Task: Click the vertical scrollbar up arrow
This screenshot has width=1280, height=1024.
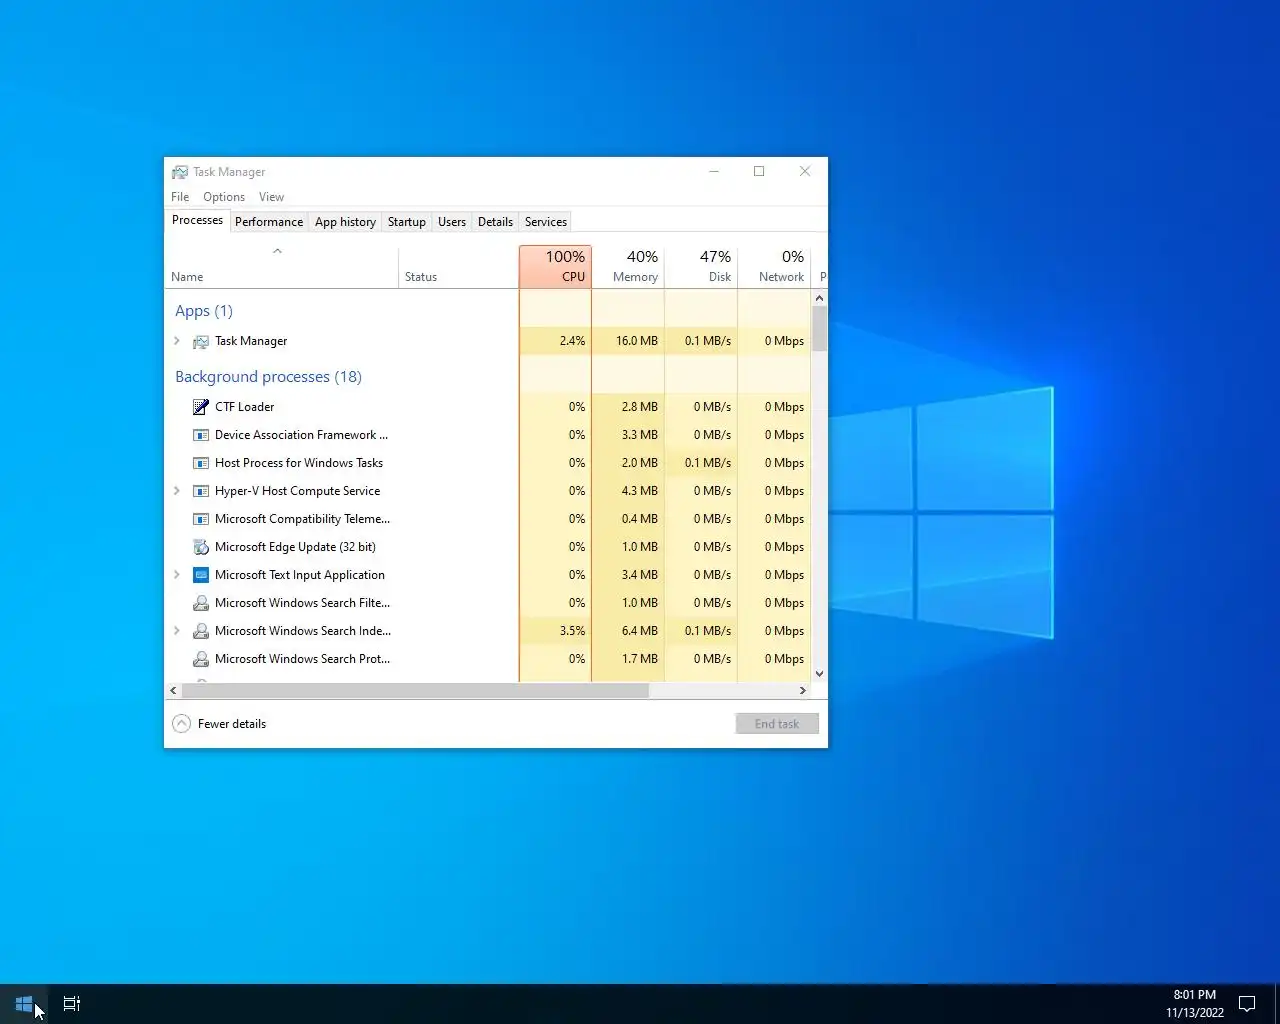Action: [820, 298]
